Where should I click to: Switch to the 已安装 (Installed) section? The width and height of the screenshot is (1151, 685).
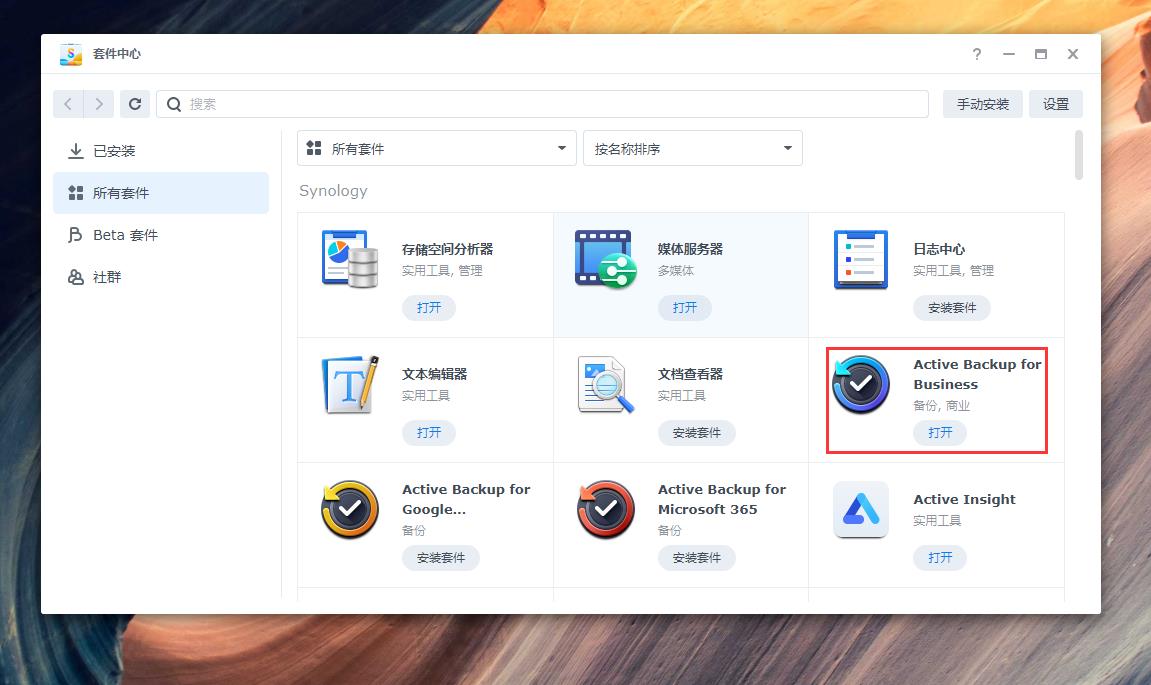click(118, 150)
